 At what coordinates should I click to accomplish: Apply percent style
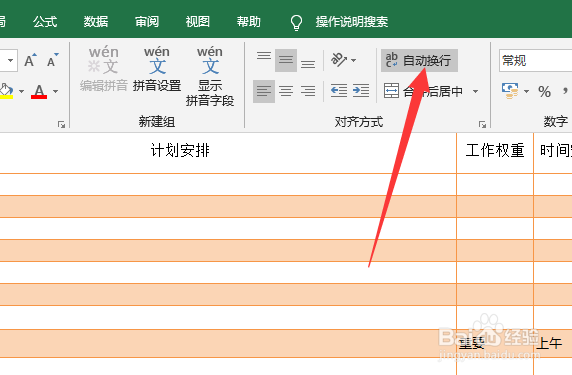tap(544, 92)
